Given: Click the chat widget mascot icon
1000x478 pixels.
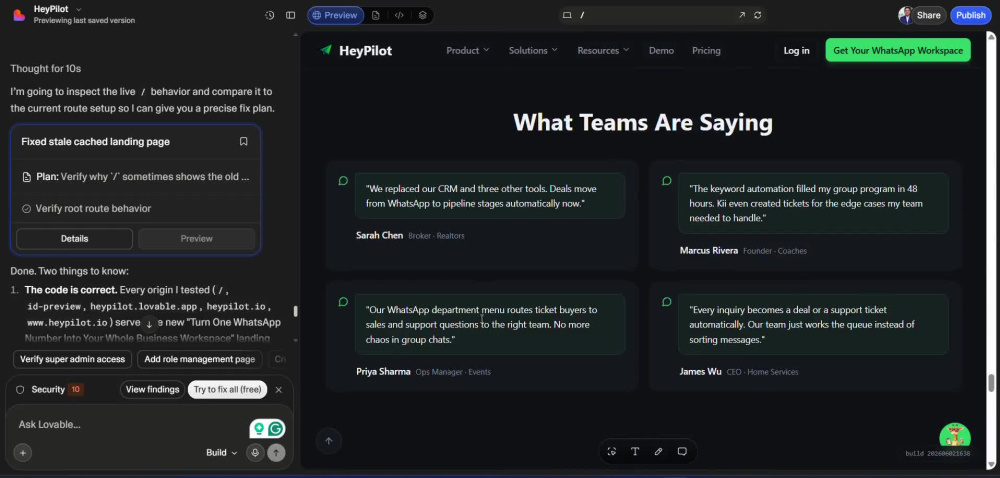Looking at the screenshot, I should (955, 438).
